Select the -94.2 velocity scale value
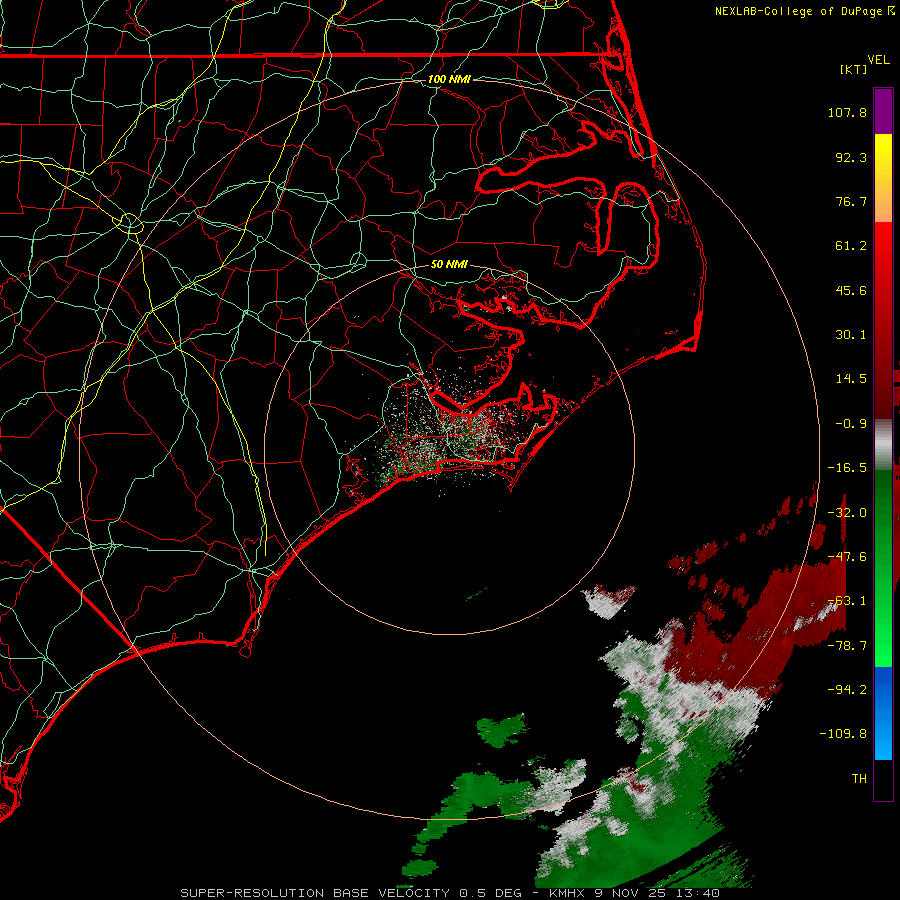The image size is (900, 900). 847,689
